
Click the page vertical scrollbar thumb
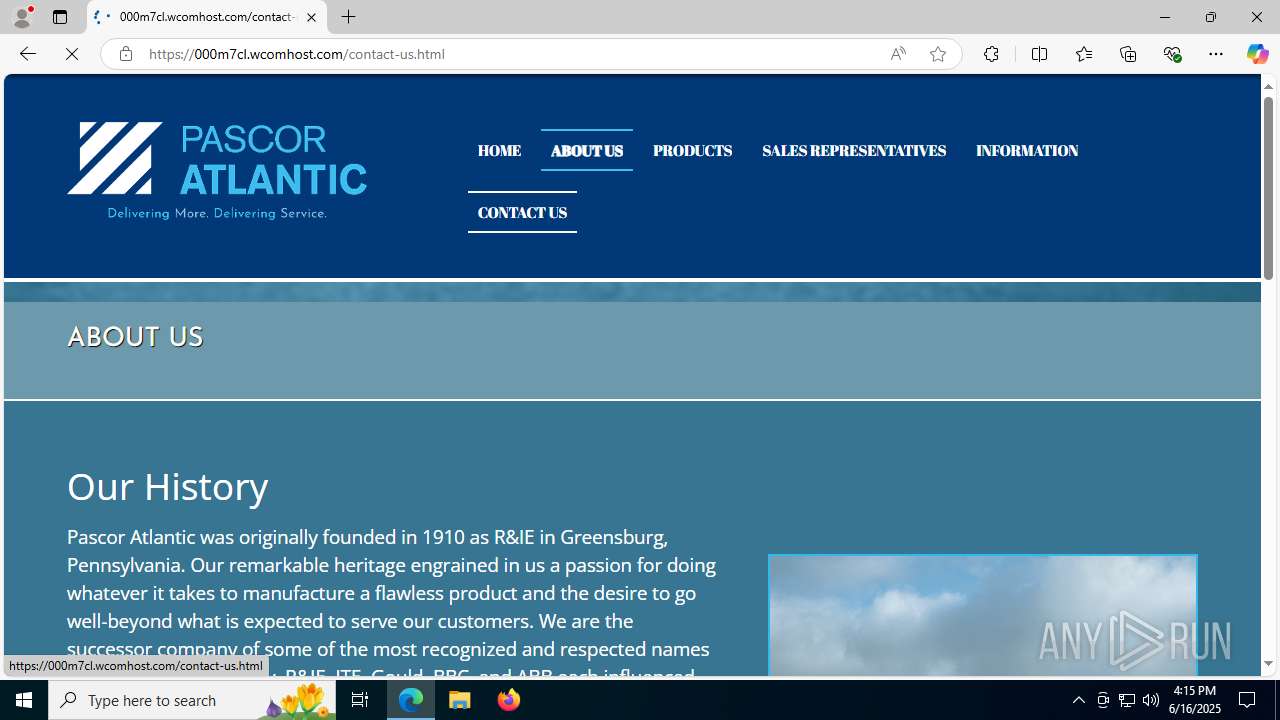click(1268, 189)
